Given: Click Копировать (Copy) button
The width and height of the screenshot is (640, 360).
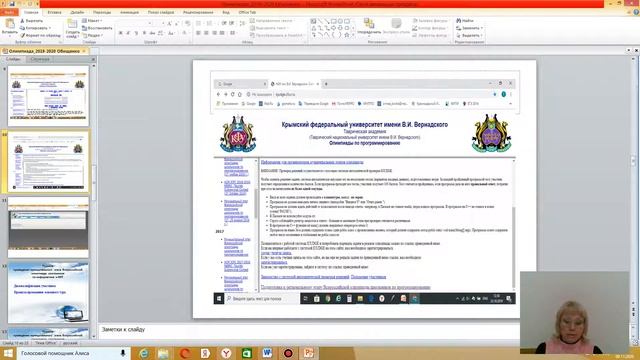Looking at the screenshot, I should [x=35, y=28].
